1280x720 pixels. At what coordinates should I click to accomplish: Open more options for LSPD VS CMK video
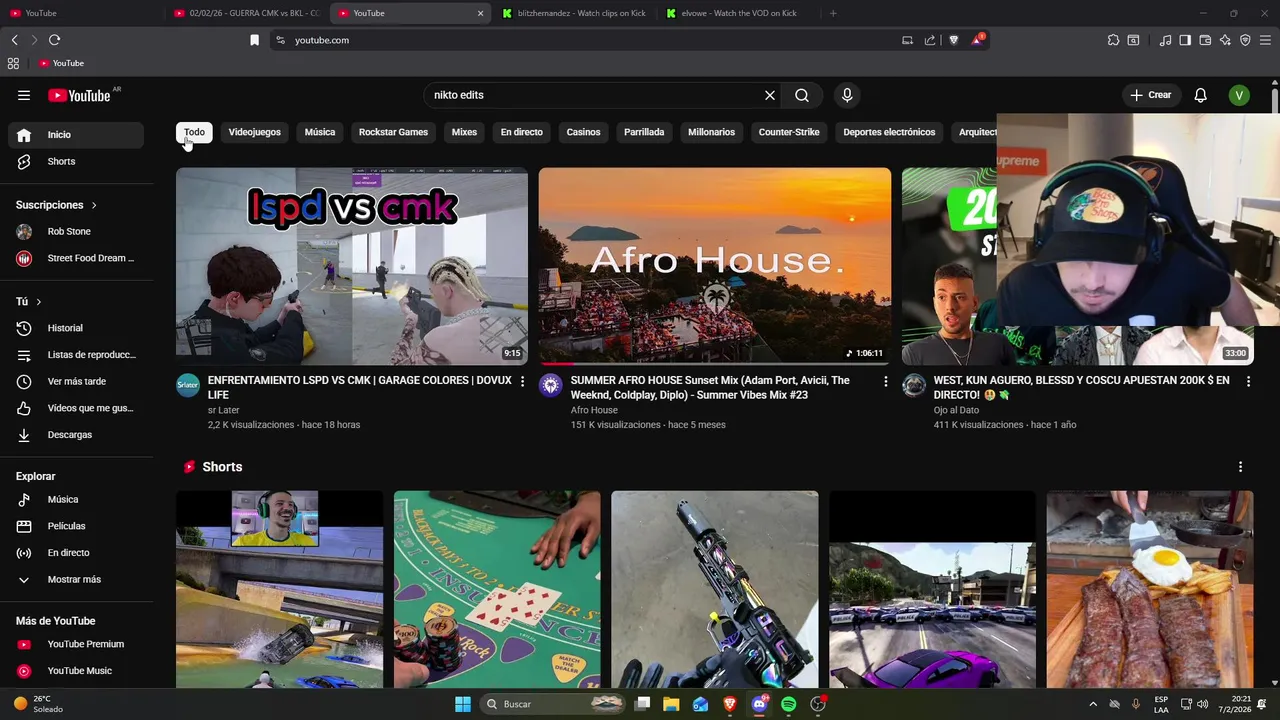coord(522,381)
